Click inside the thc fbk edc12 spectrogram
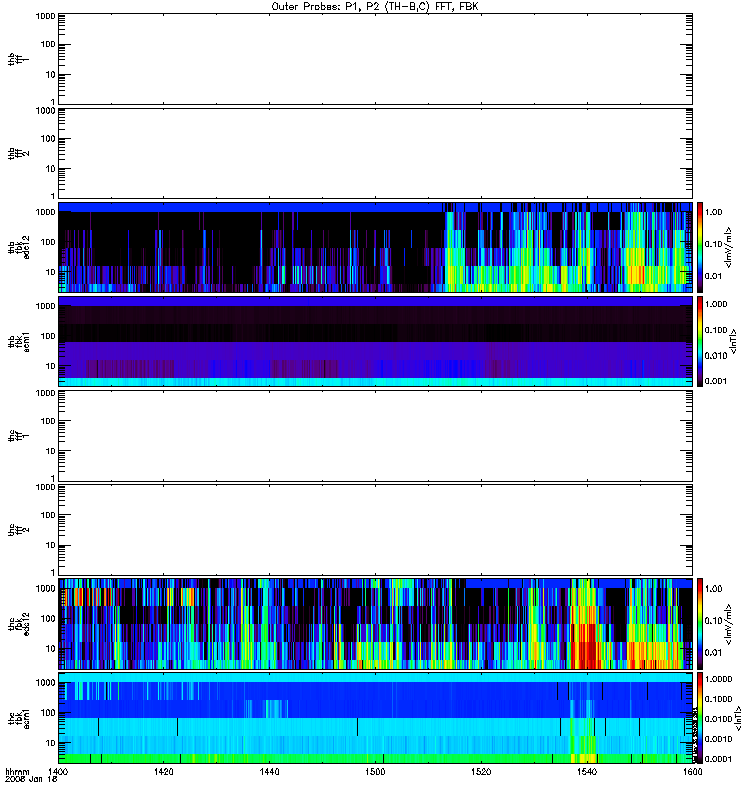This screenshot has width=750, height=800. tap(376, 624)
